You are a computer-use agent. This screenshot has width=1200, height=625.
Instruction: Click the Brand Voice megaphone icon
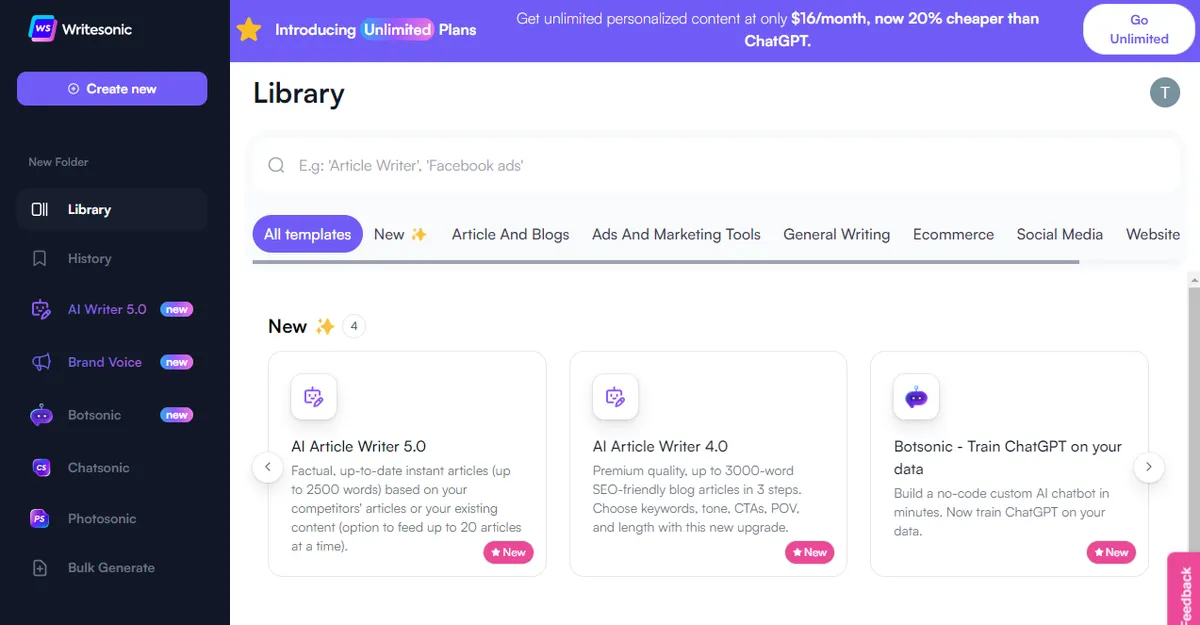(41, 362)
